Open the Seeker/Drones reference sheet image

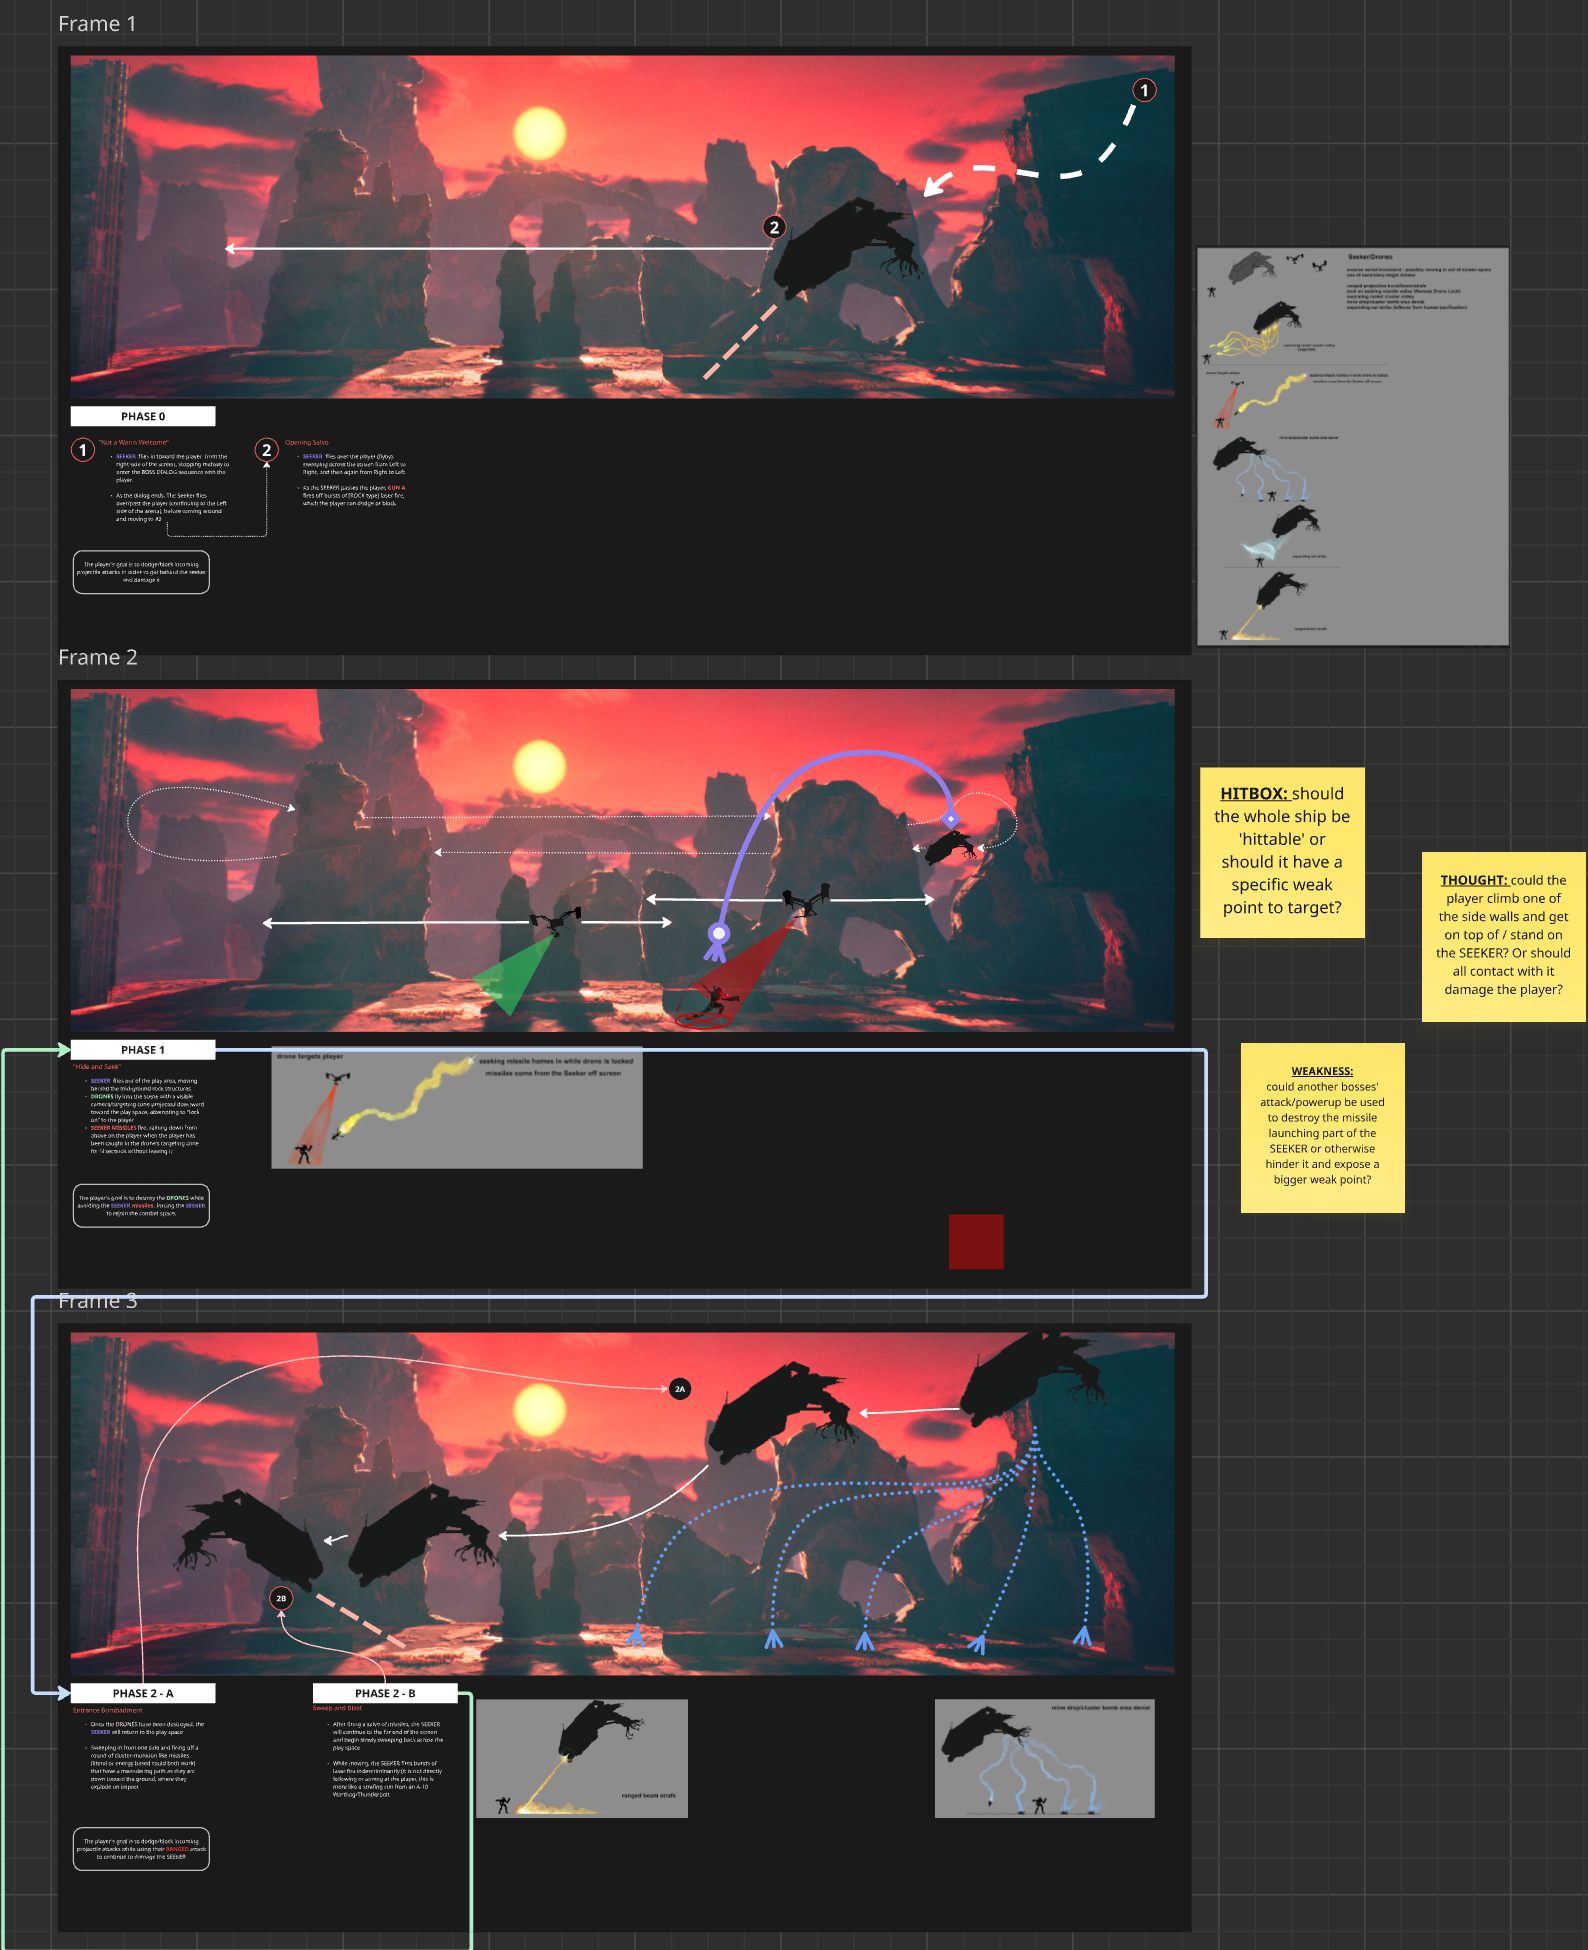coord(1352,447)
